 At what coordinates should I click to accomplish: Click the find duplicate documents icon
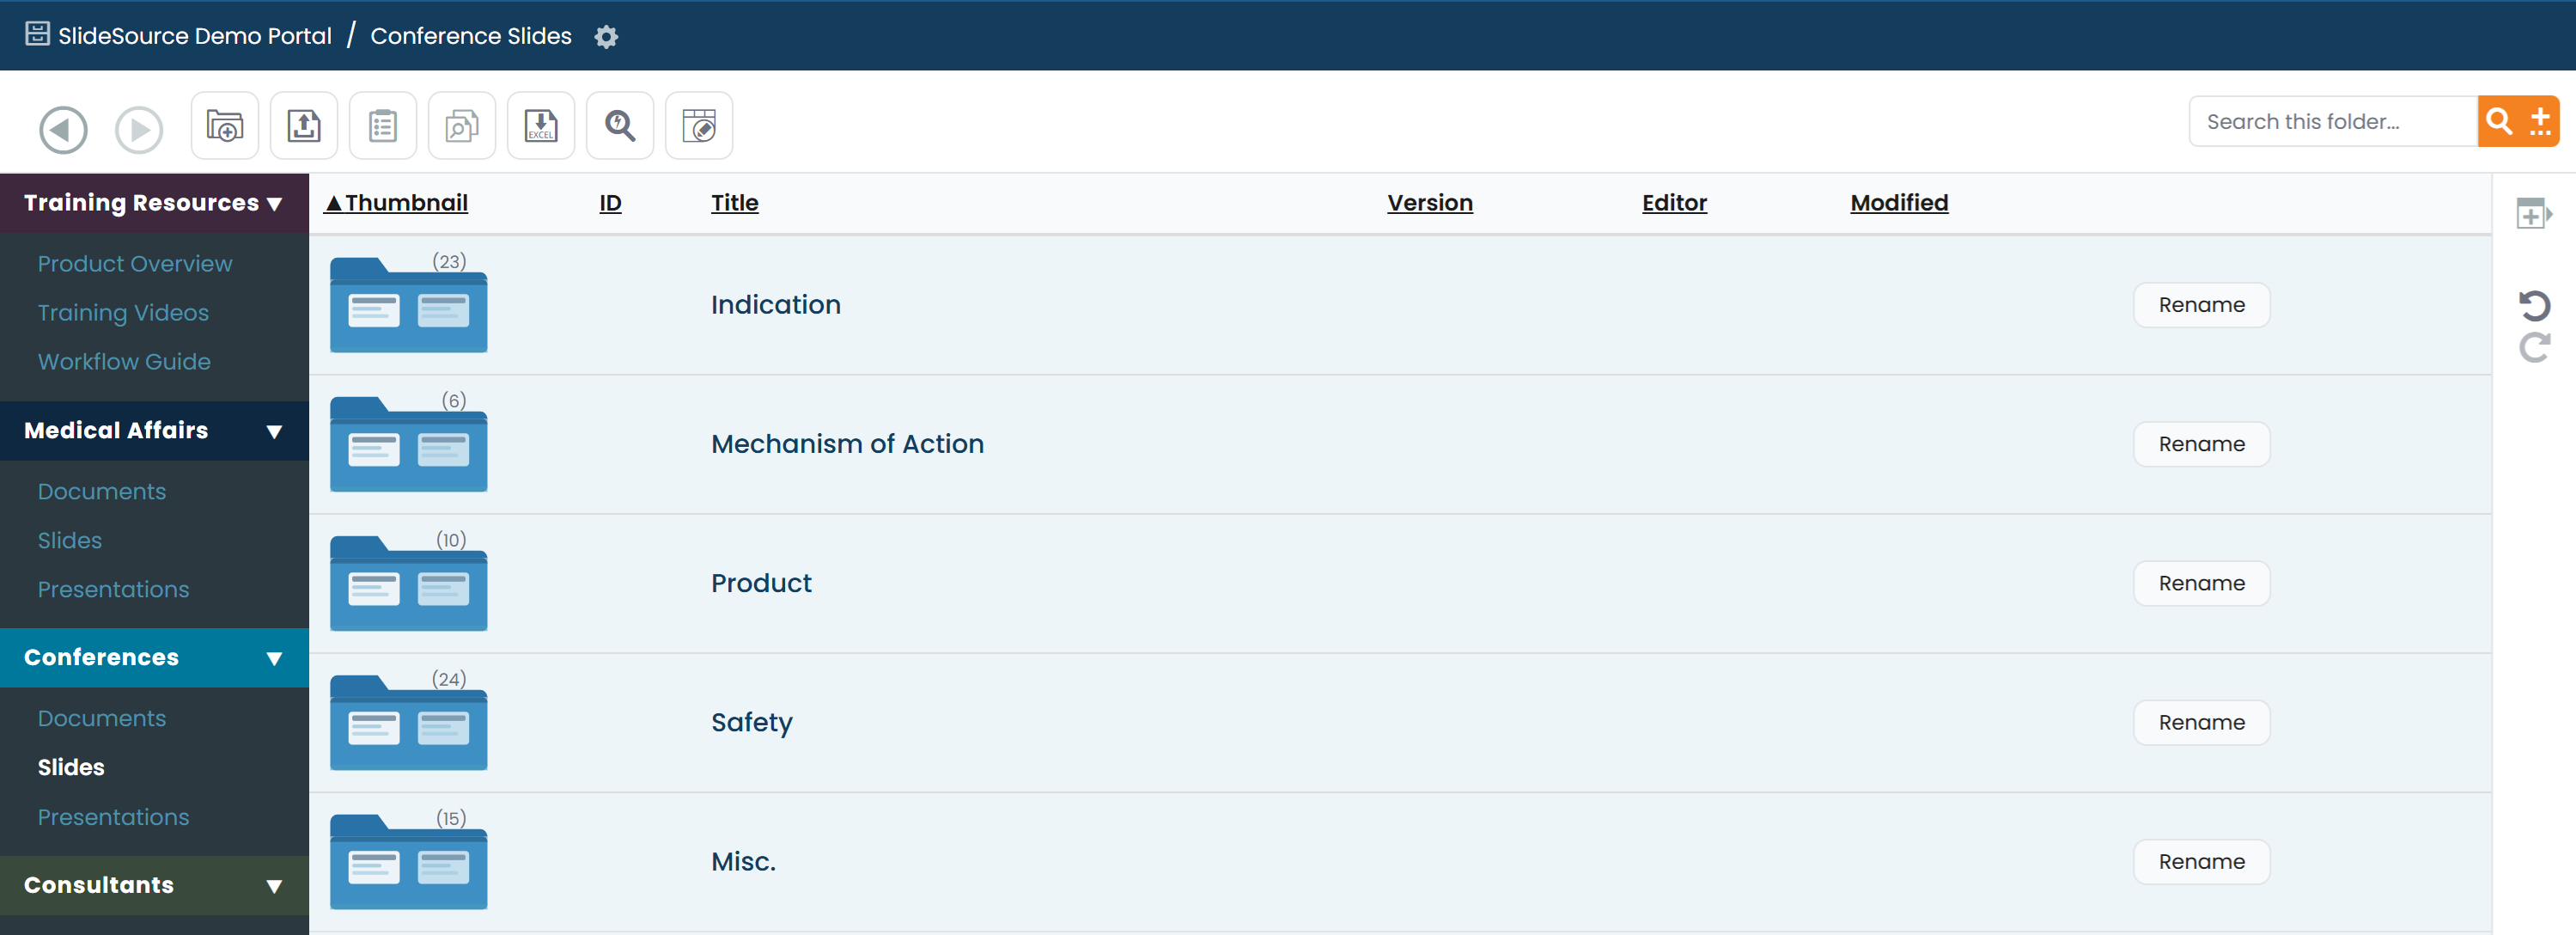pos(462,126)
